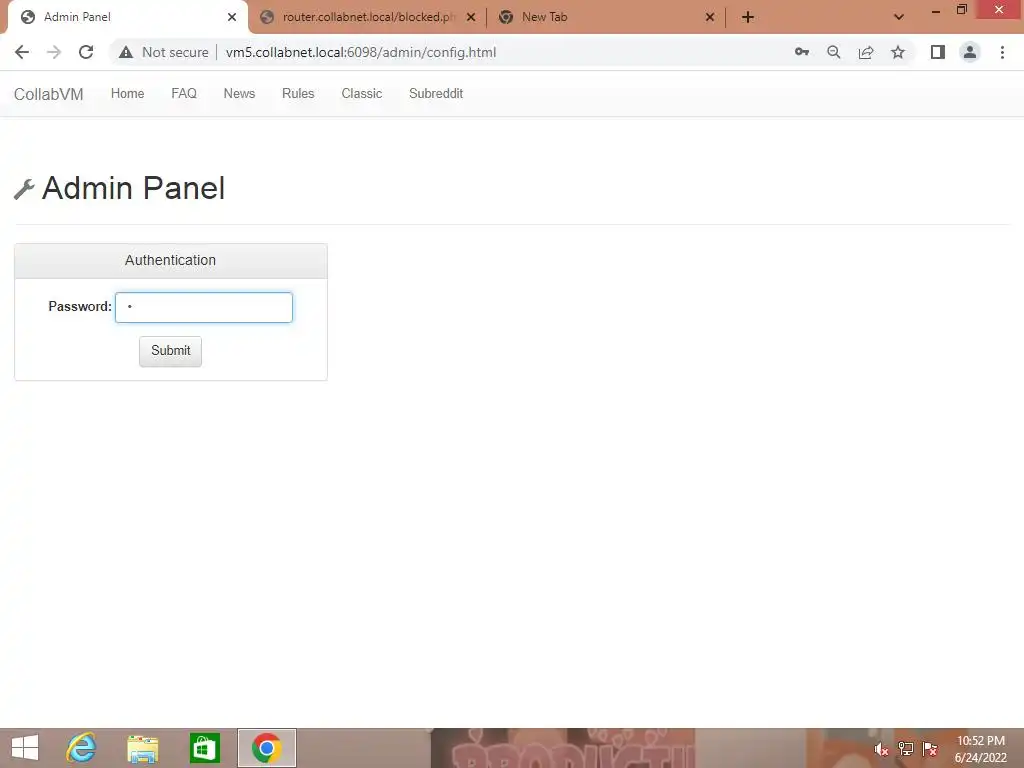Open the News nav link
Image resolution: width=1024 pixels, height=768 pixels.
point(239,93)
